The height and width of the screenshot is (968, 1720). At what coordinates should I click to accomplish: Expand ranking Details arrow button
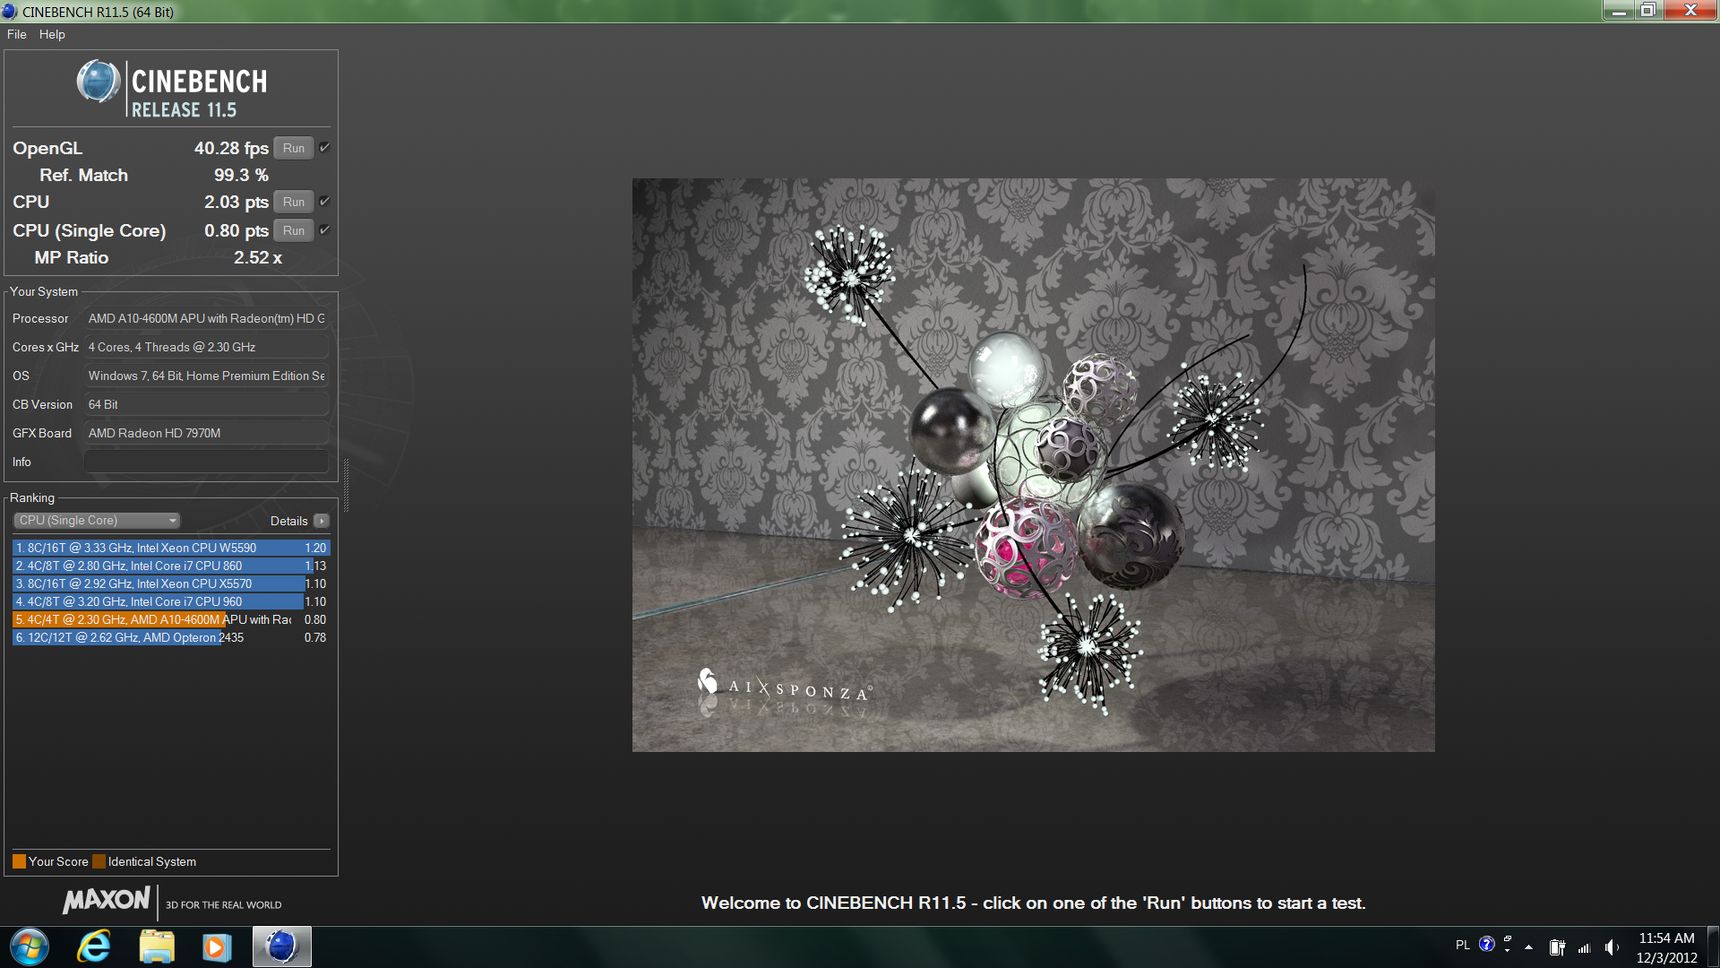coord(321,521)
